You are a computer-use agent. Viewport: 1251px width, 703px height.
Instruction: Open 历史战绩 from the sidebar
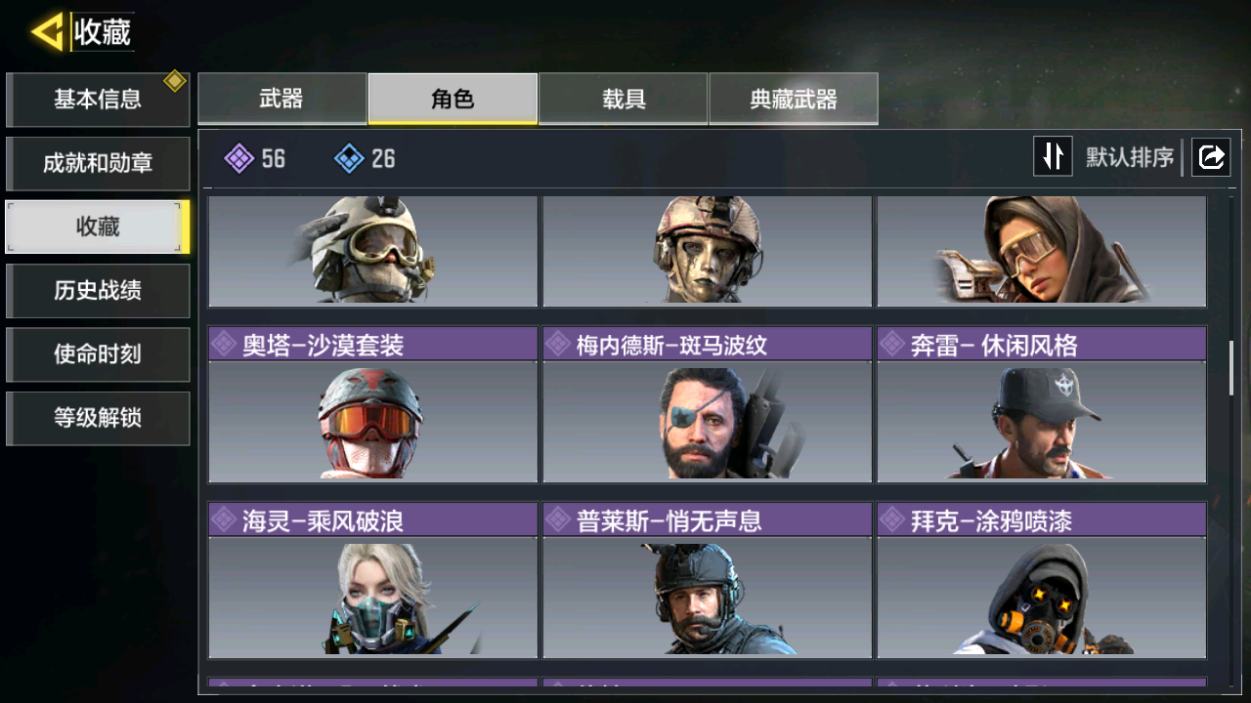(98, 291)
